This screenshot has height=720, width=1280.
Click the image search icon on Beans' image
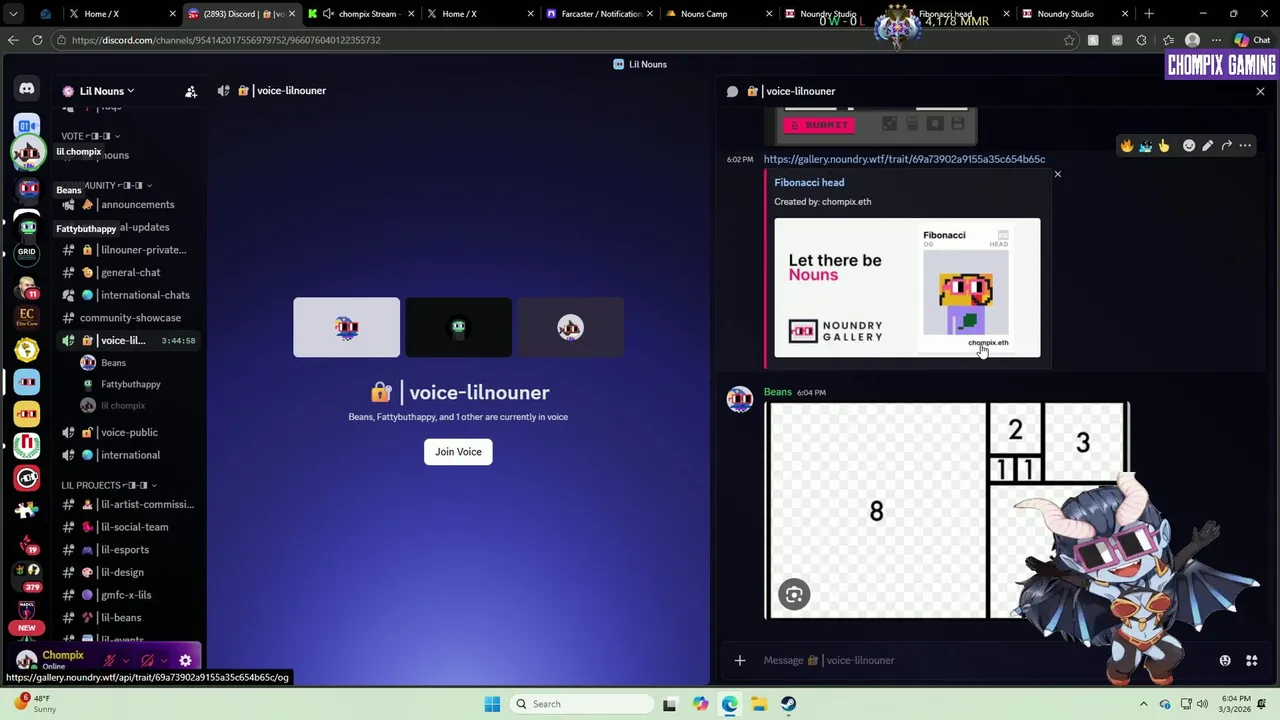(x=794, y=595)
